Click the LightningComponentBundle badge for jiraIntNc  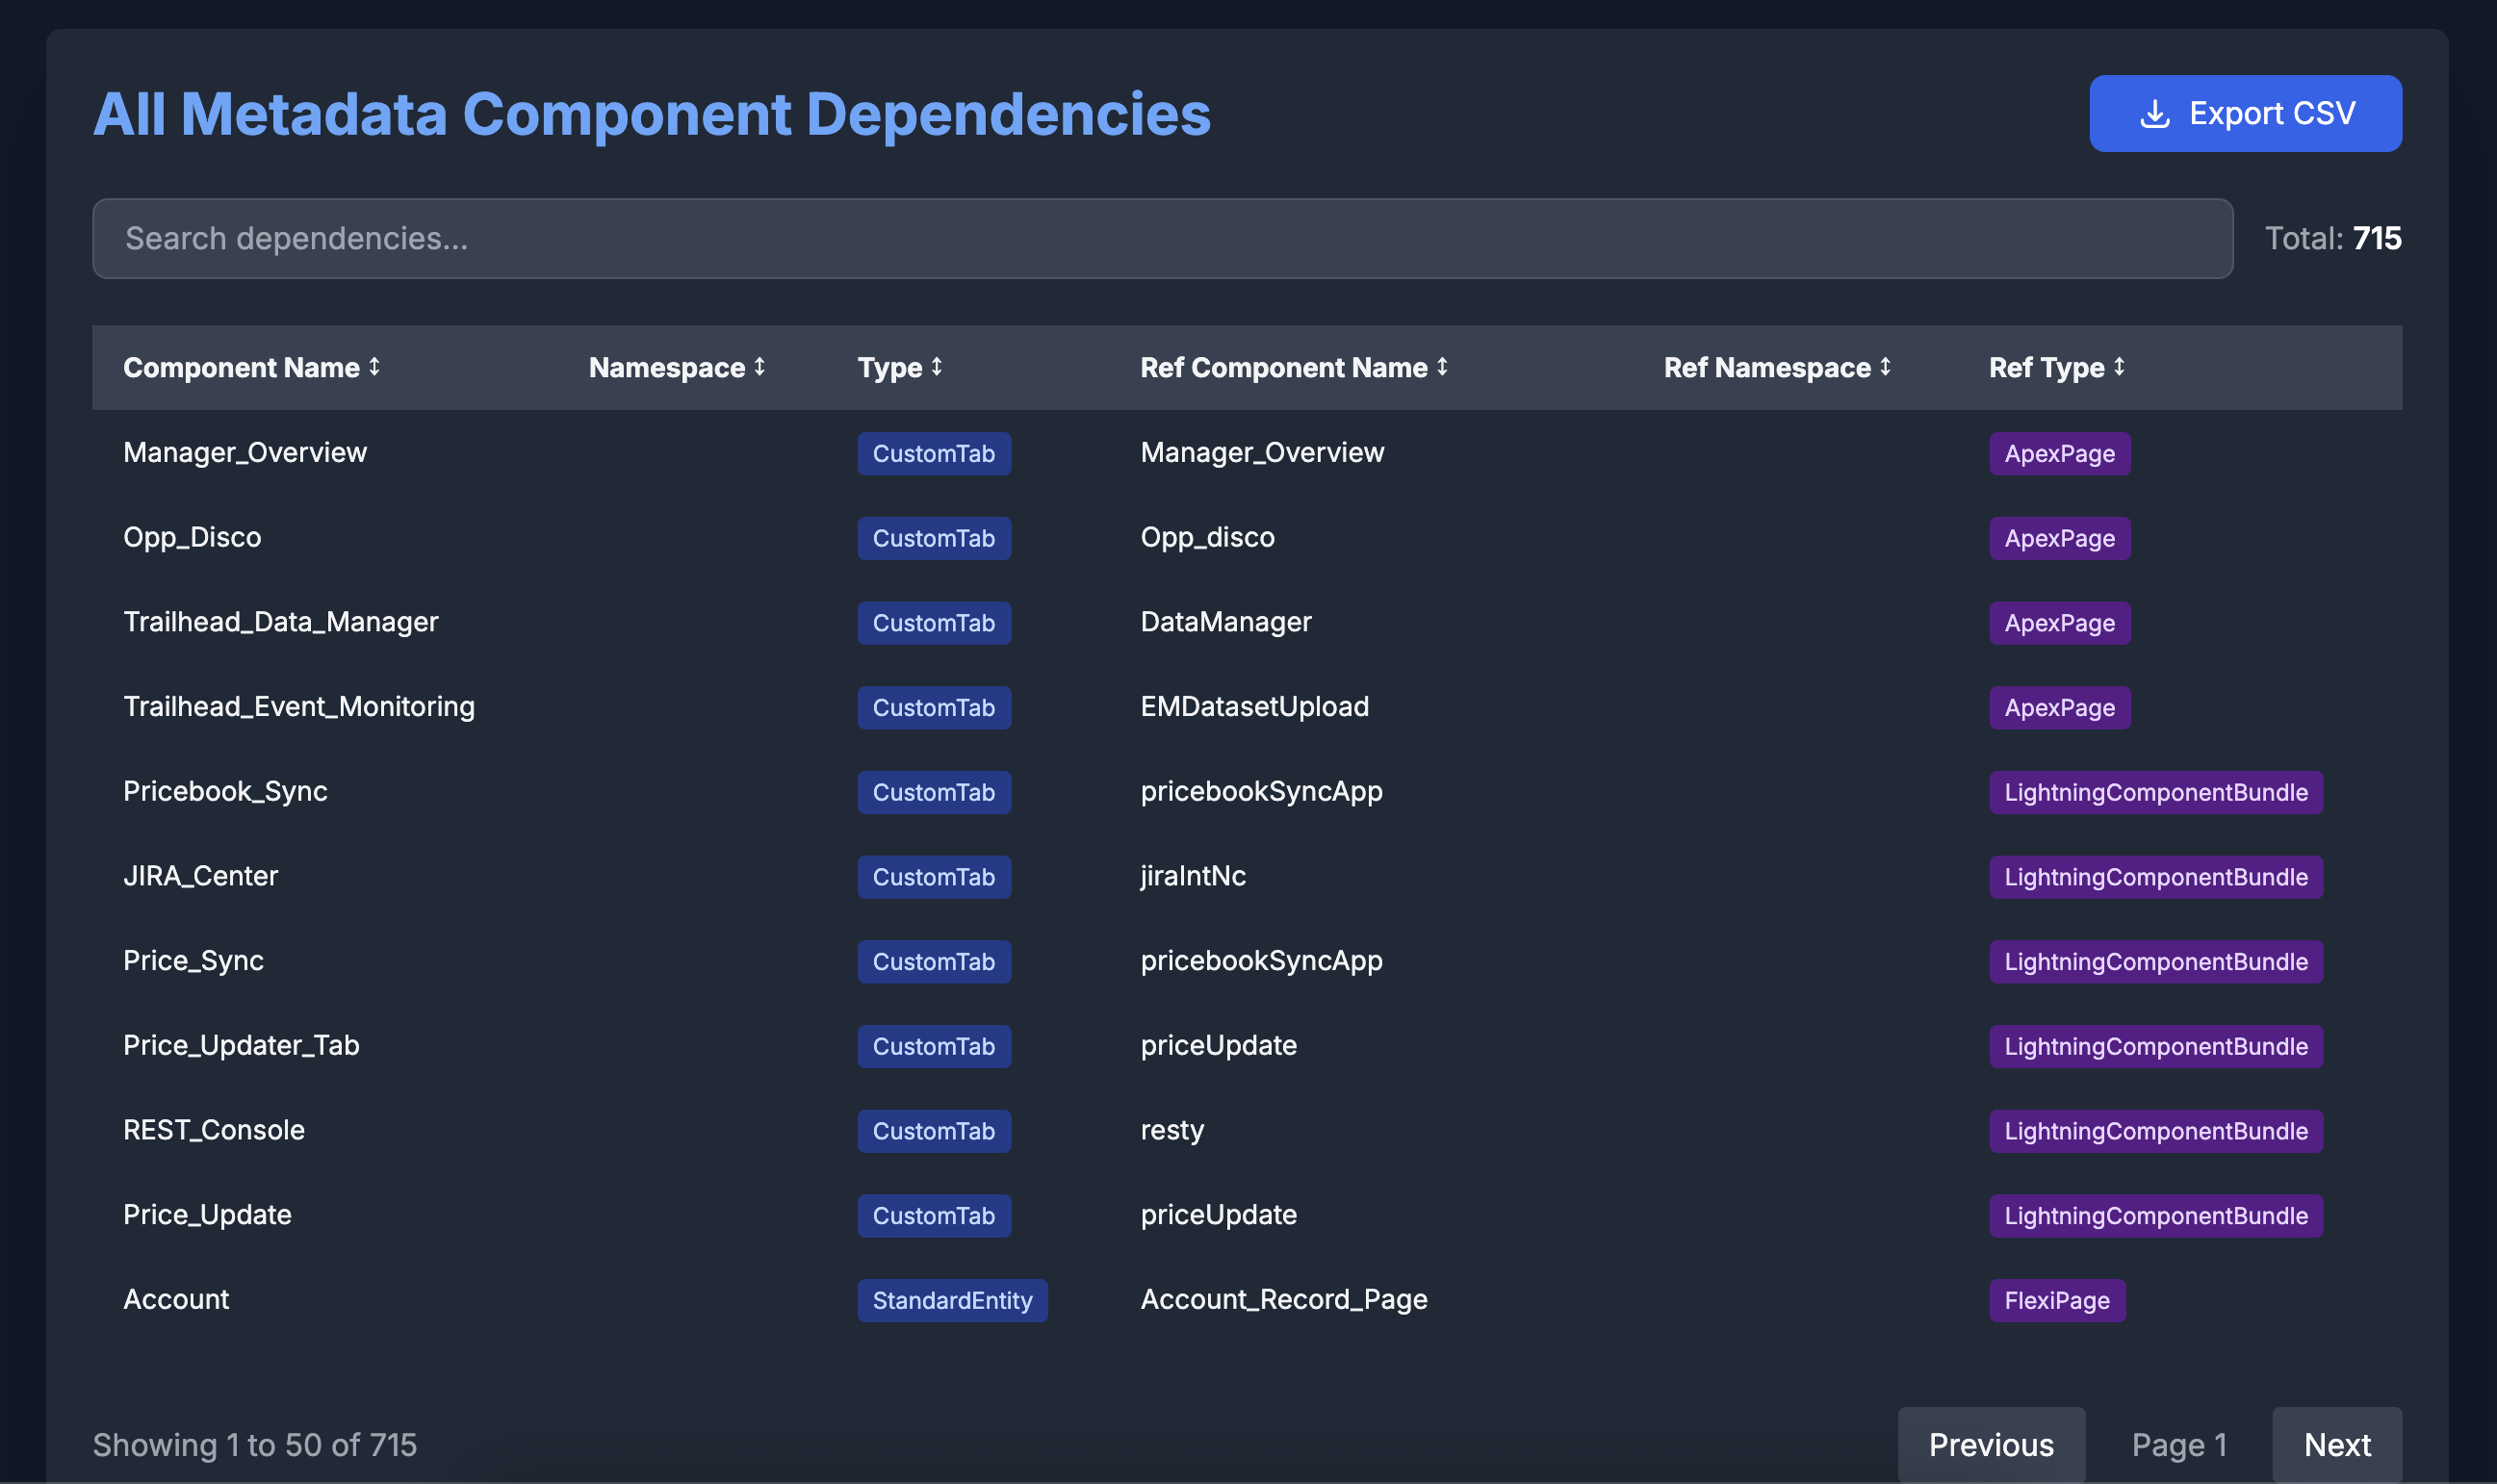(x=2155, y=877)
